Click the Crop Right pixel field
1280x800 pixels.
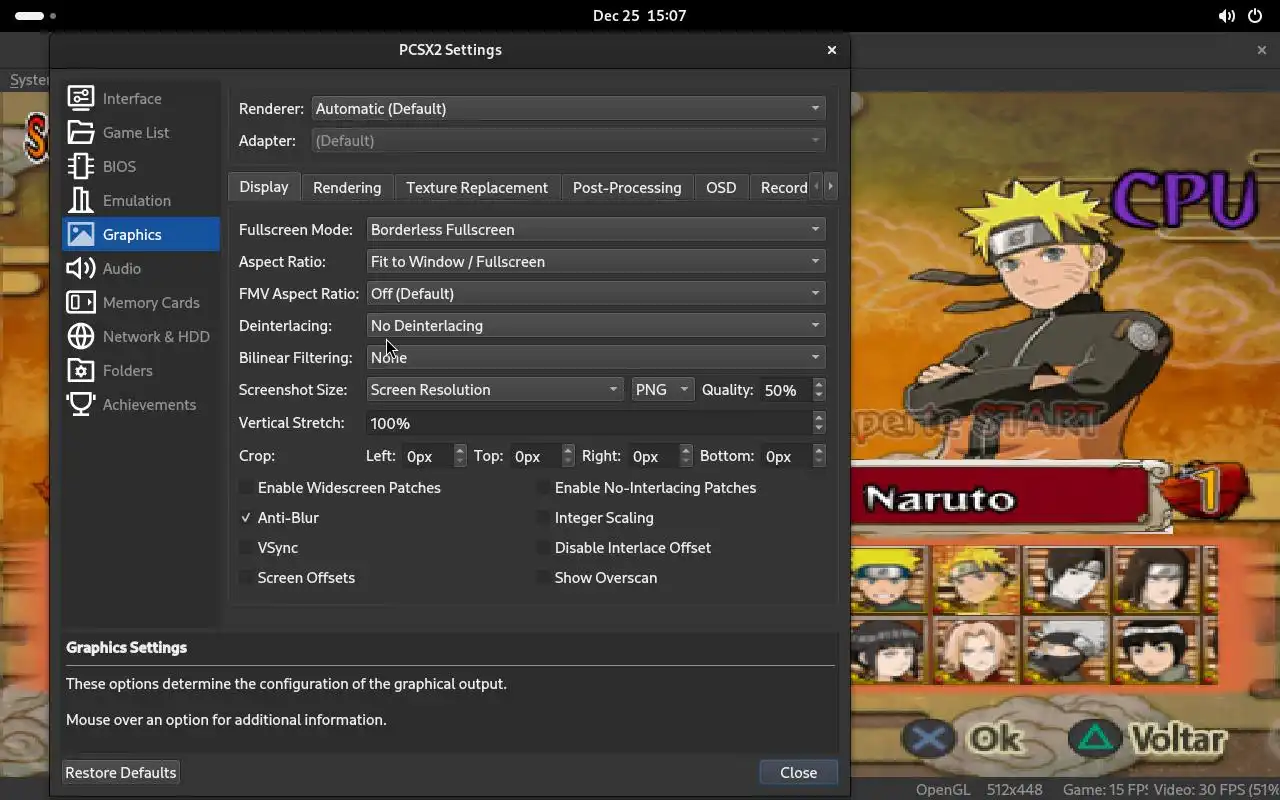click(x=660, y=455)
